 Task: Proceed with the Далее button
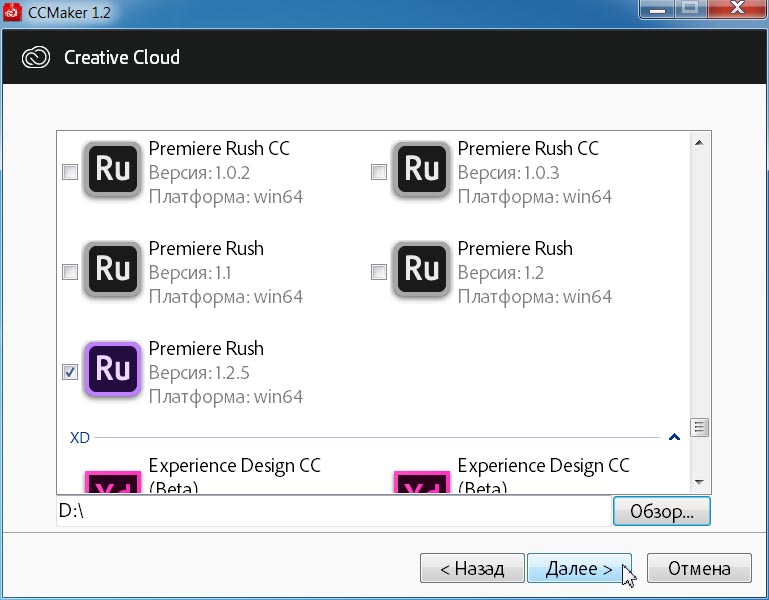point(579,568)
